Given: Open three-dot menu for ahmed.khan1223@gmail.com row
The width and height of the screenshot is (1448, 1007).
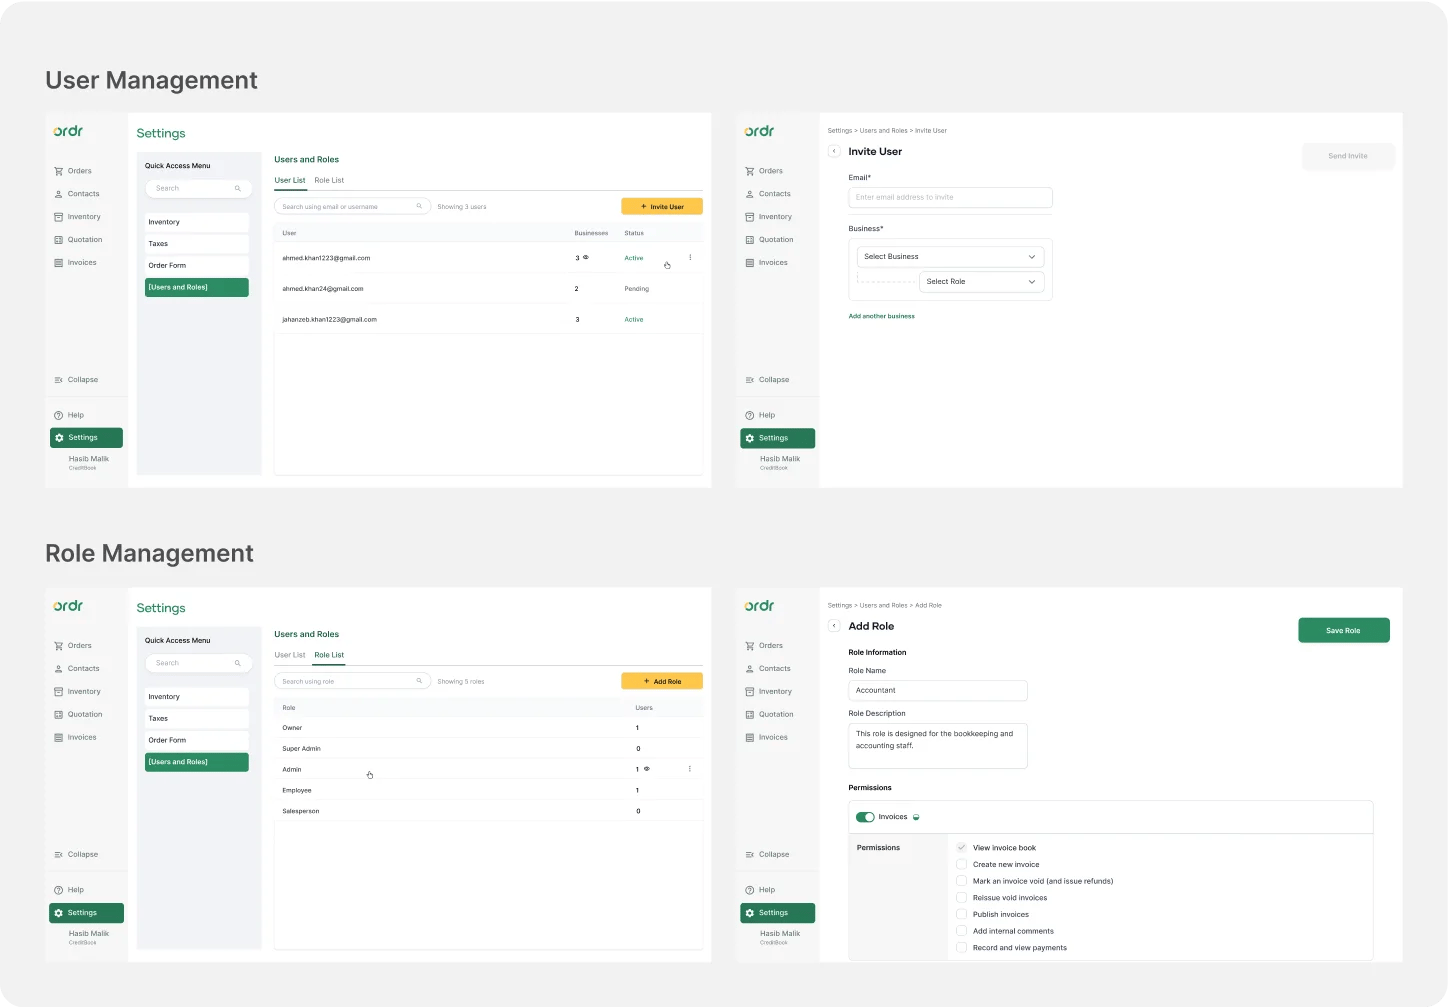Looking at the screenshot, I should tap(690, 258).
